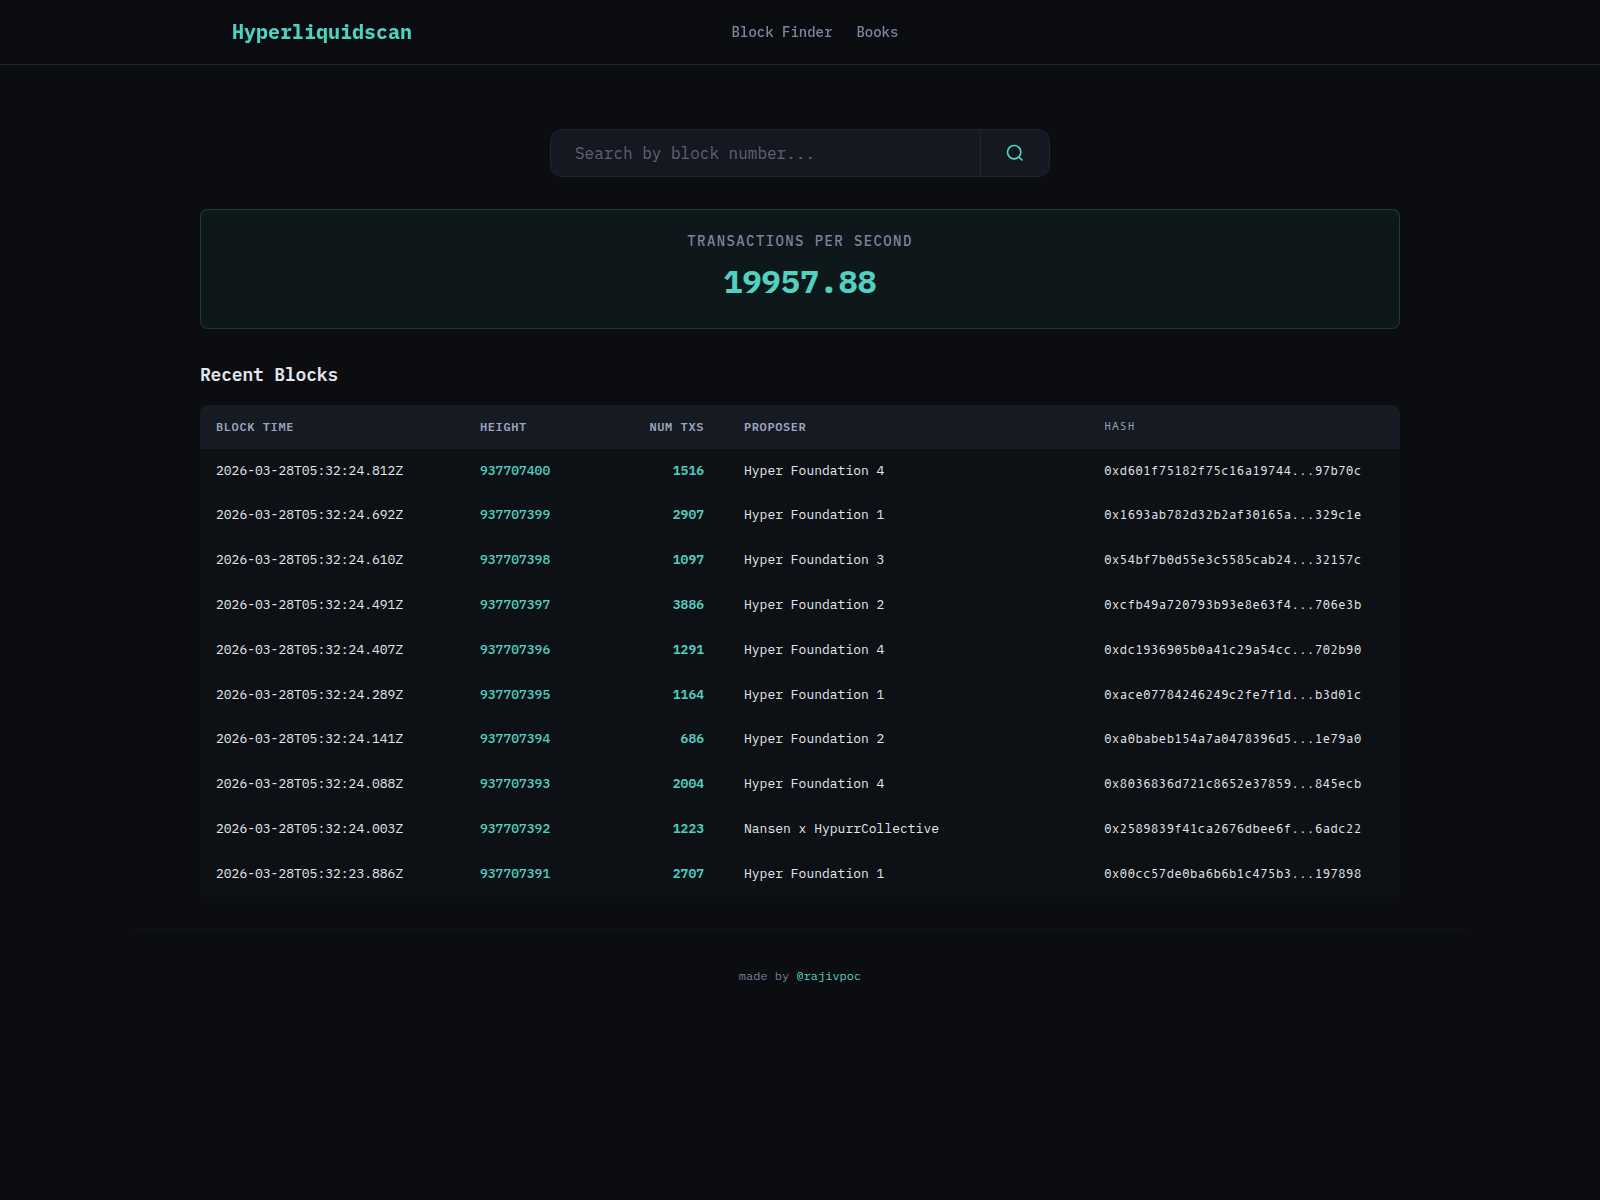Click num txs value 2907
This screenshot has height=1200, width=1600.
688,515
